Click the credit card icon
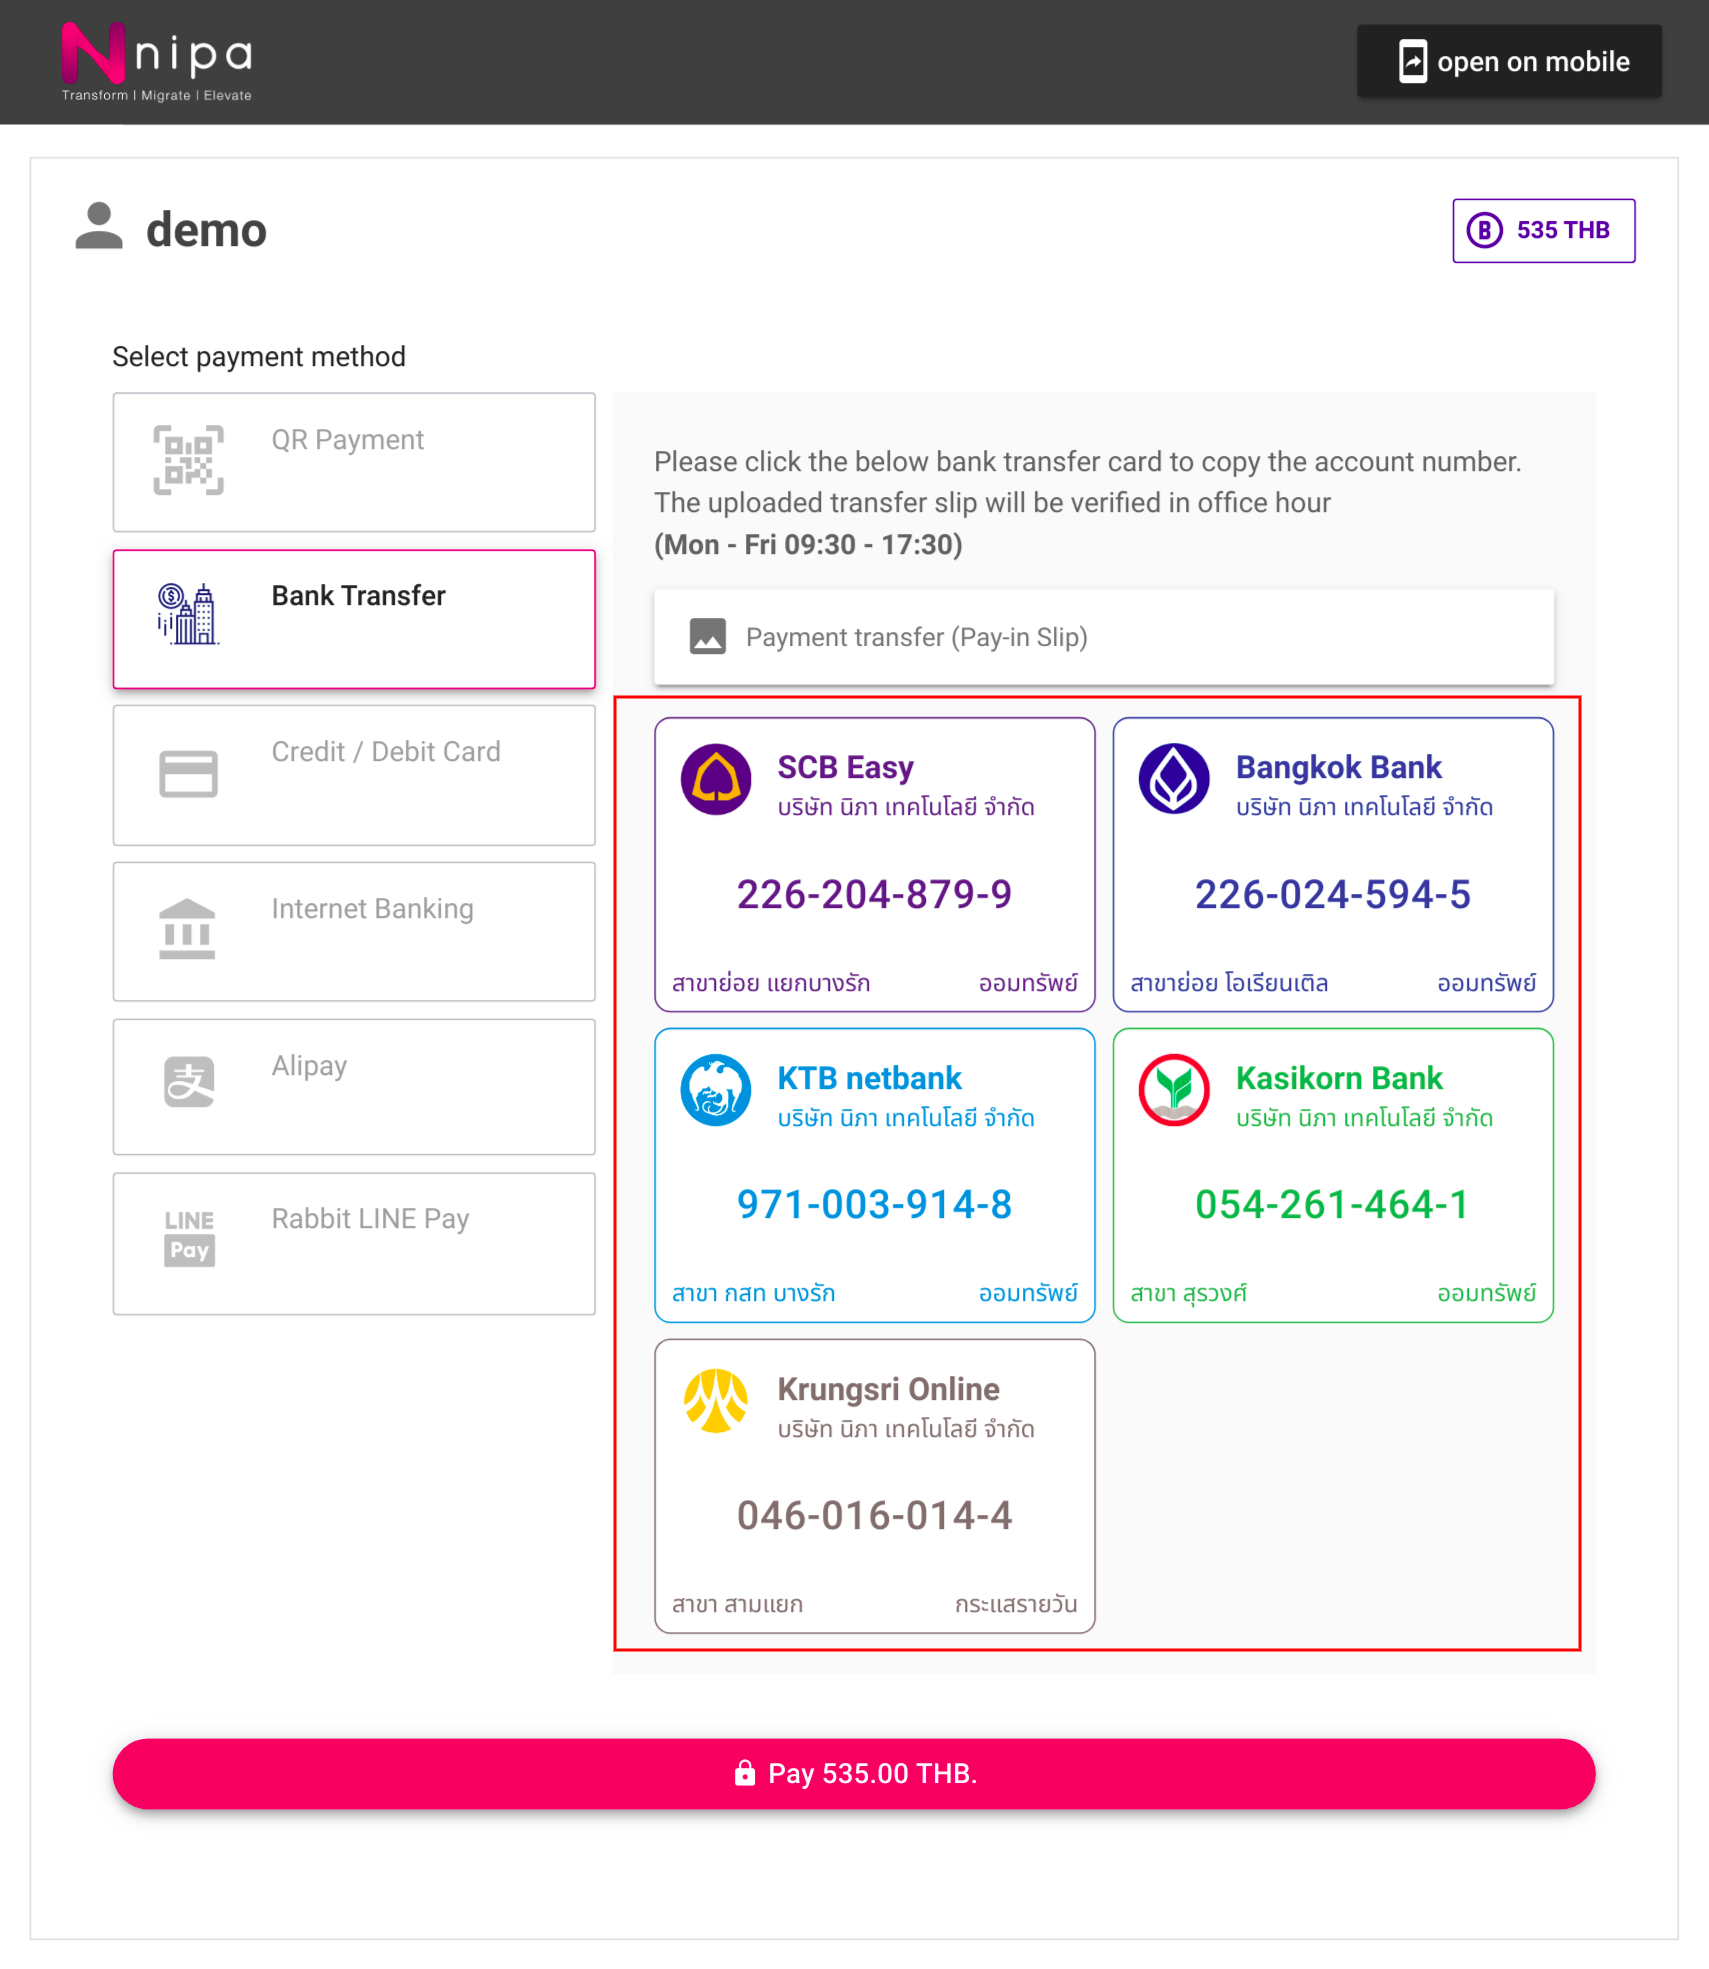1709x1969 pixels. (188, 774)
